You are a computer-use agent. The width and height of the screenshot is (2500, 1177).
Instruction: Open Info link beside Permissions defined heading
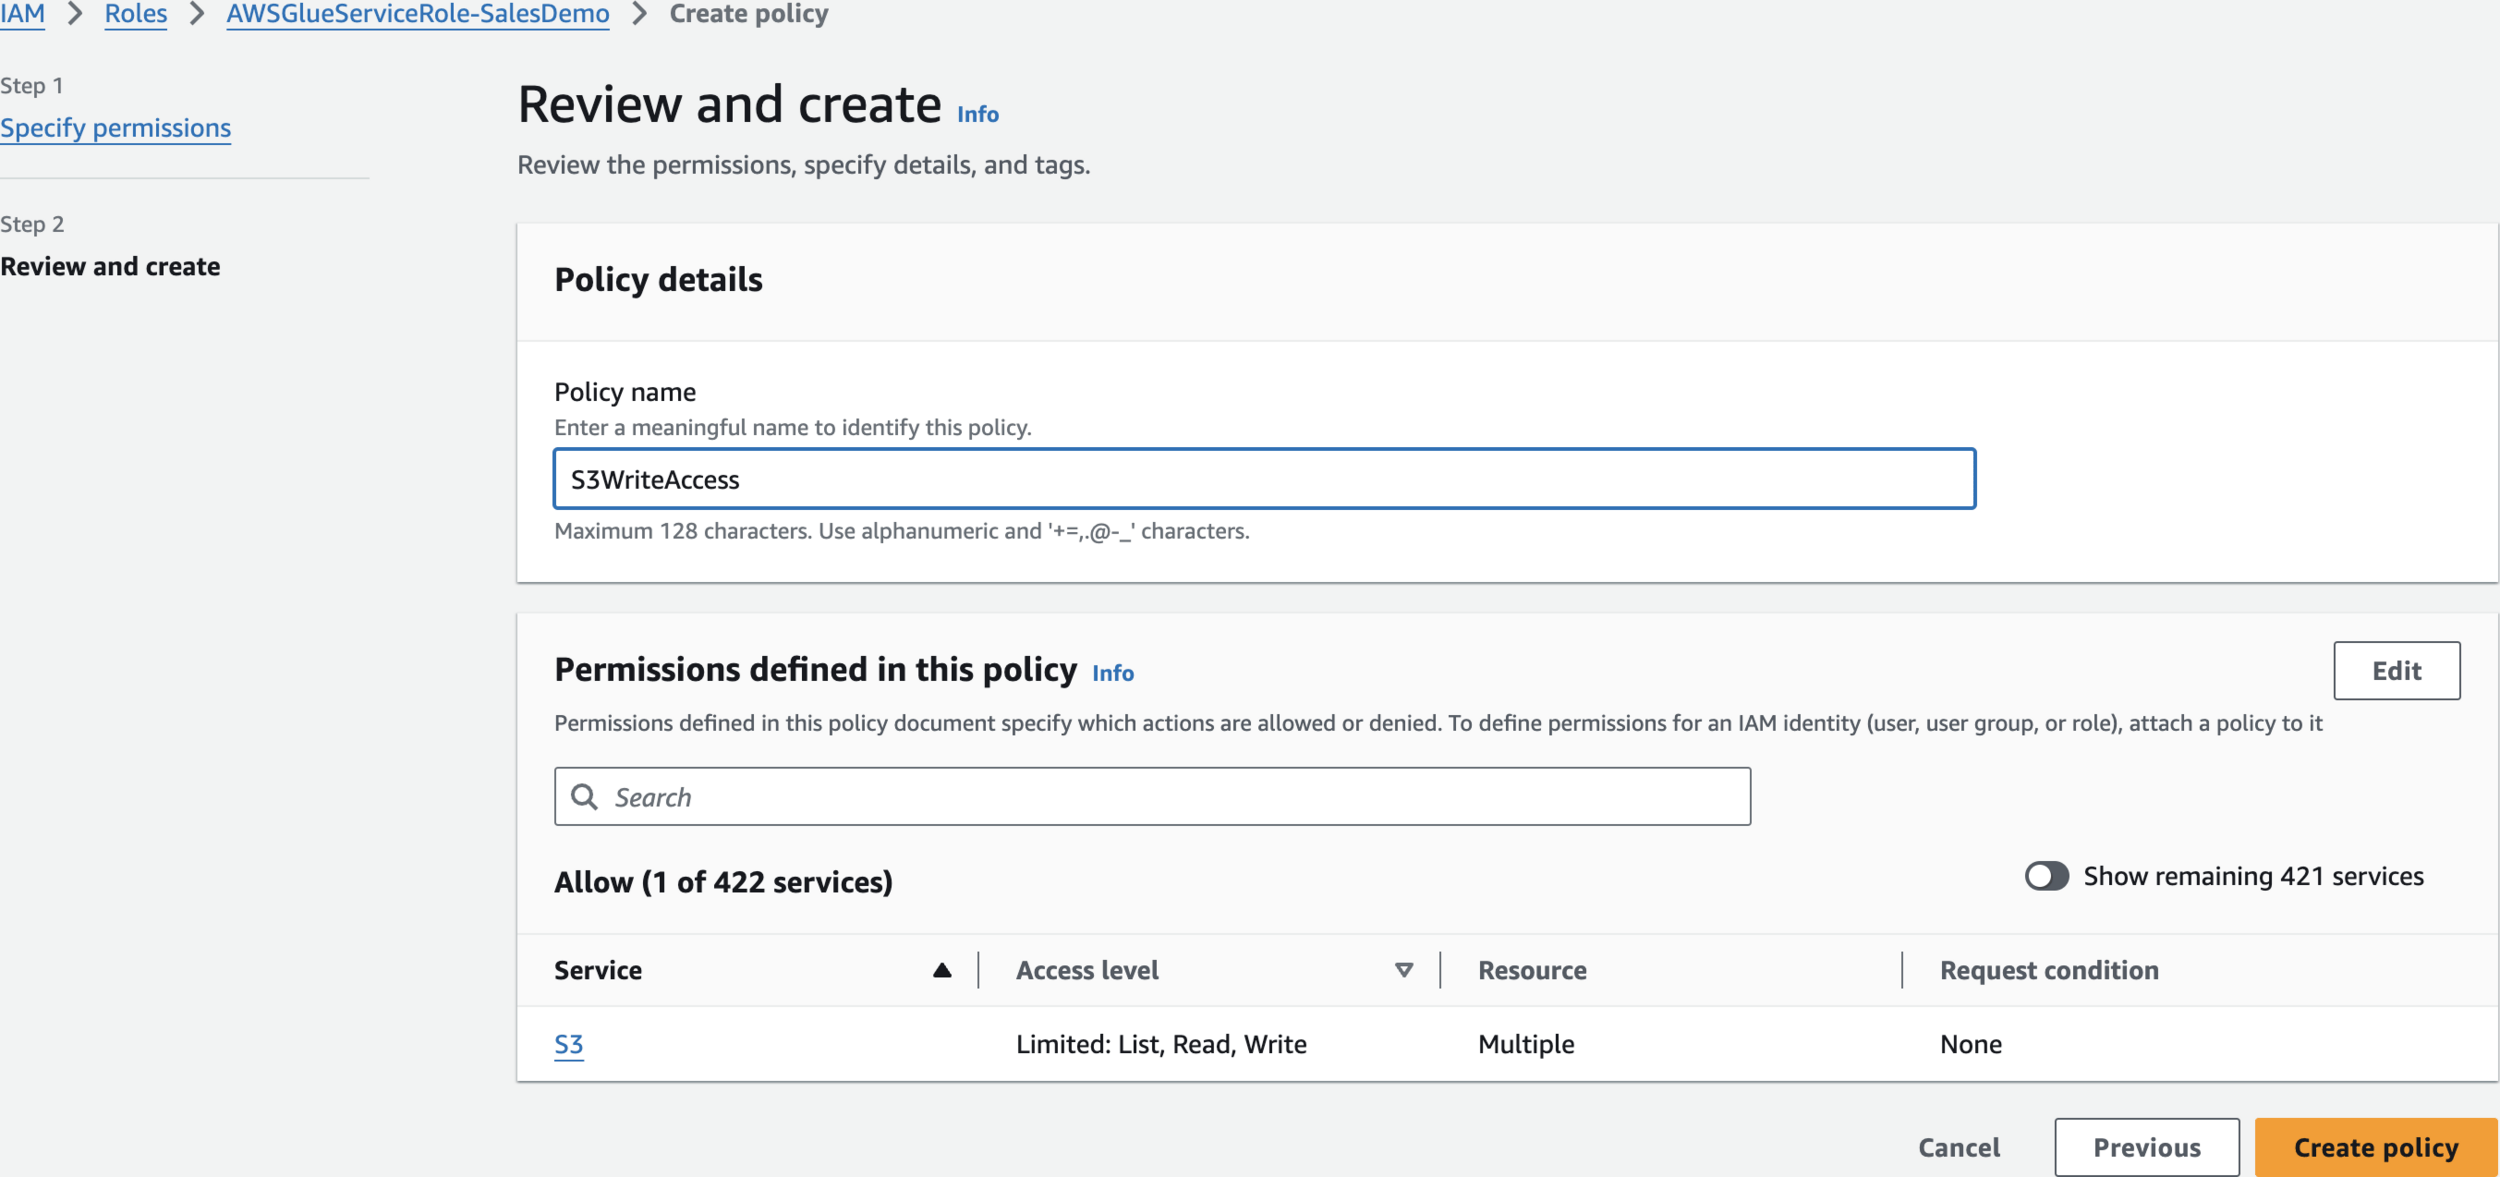pos(1112,673)
